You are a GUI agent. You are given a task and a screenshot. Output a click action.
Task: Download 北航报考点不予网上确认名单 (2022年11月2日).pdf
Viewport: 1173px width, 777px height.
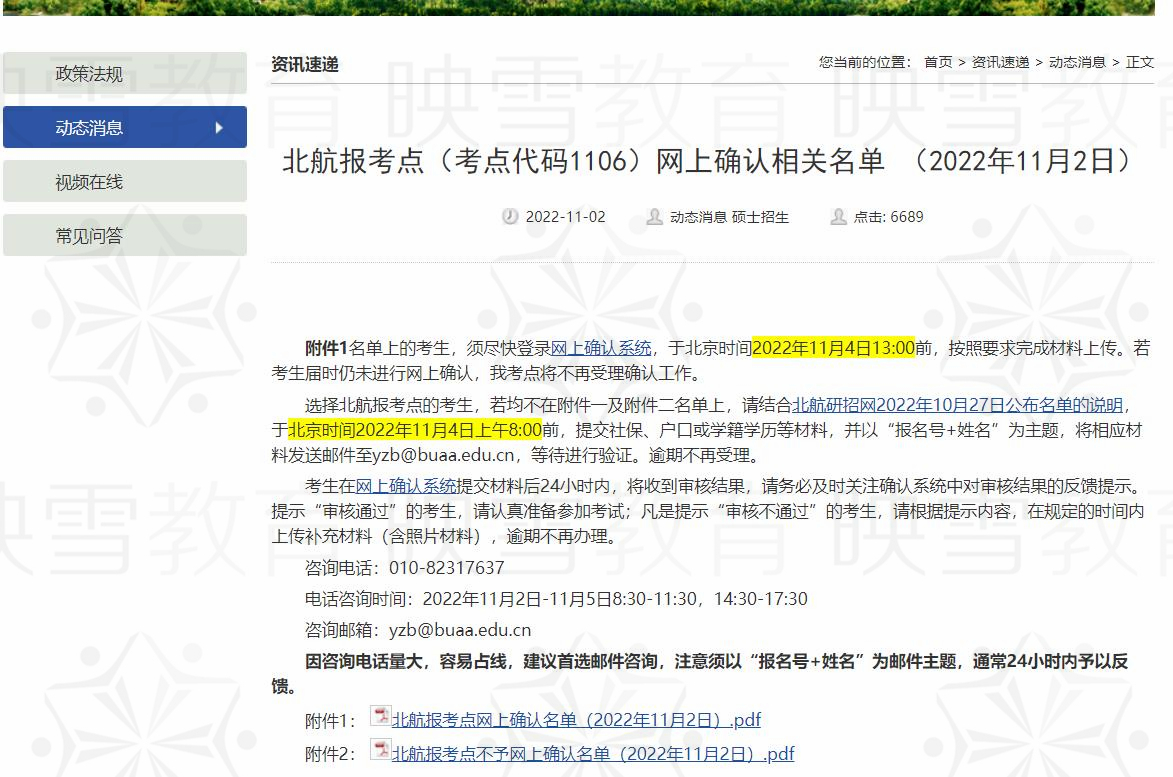pos(593,754)
